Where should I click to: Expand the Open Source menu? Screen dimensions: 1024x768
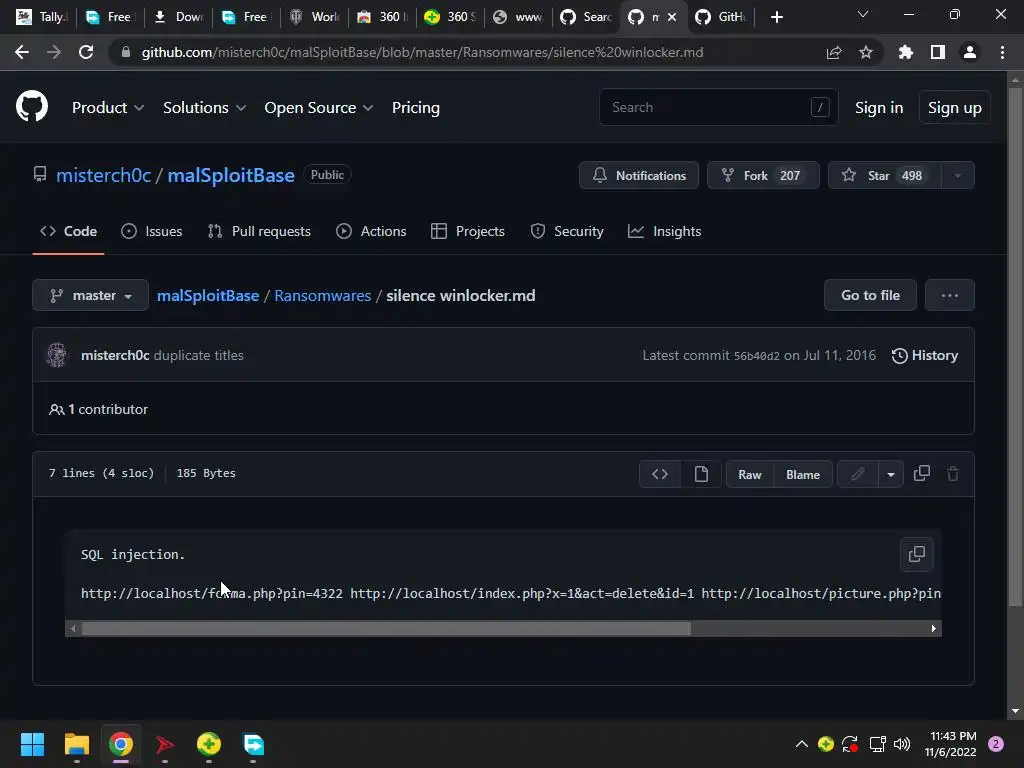[x=319, y=108]
